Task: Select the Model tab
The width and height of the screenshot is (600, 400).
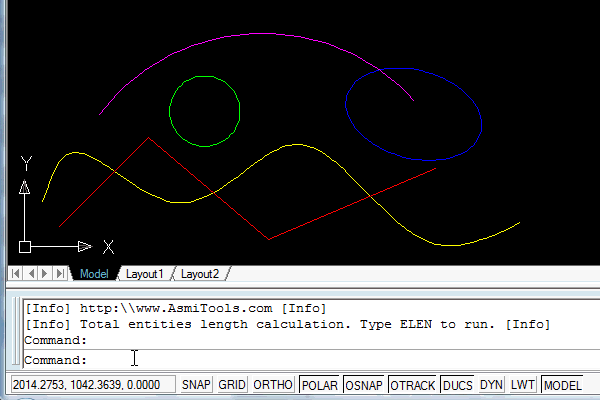Action: [x=94, y=274]
